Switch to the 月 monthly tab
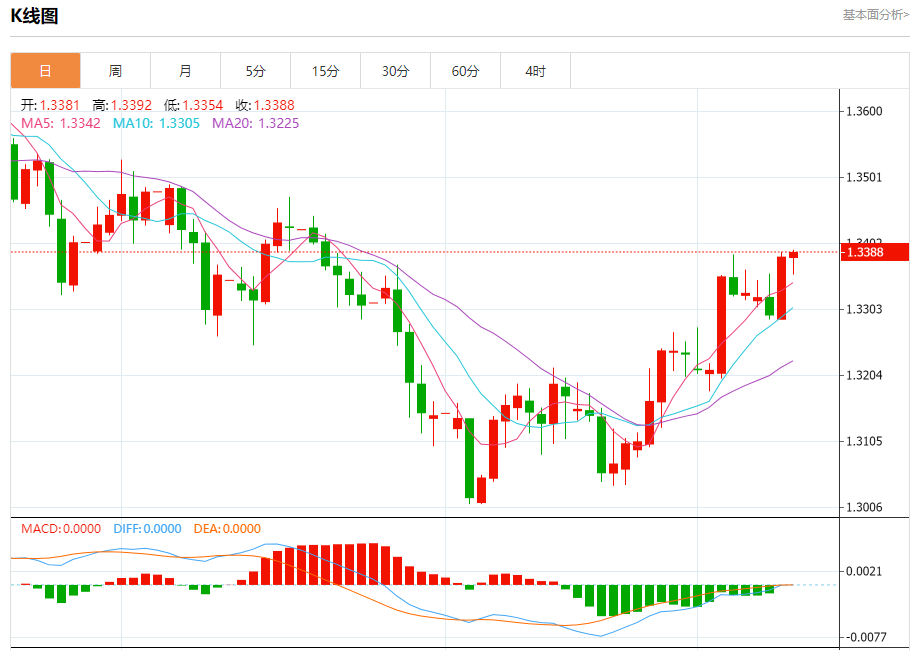919x650 pixels. pyautogui.click(x=185, y=71)
